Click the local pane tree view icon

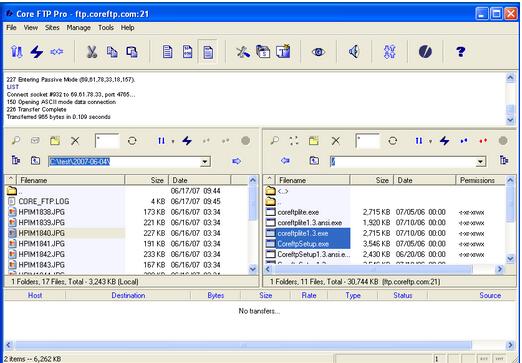pos(16,160)
